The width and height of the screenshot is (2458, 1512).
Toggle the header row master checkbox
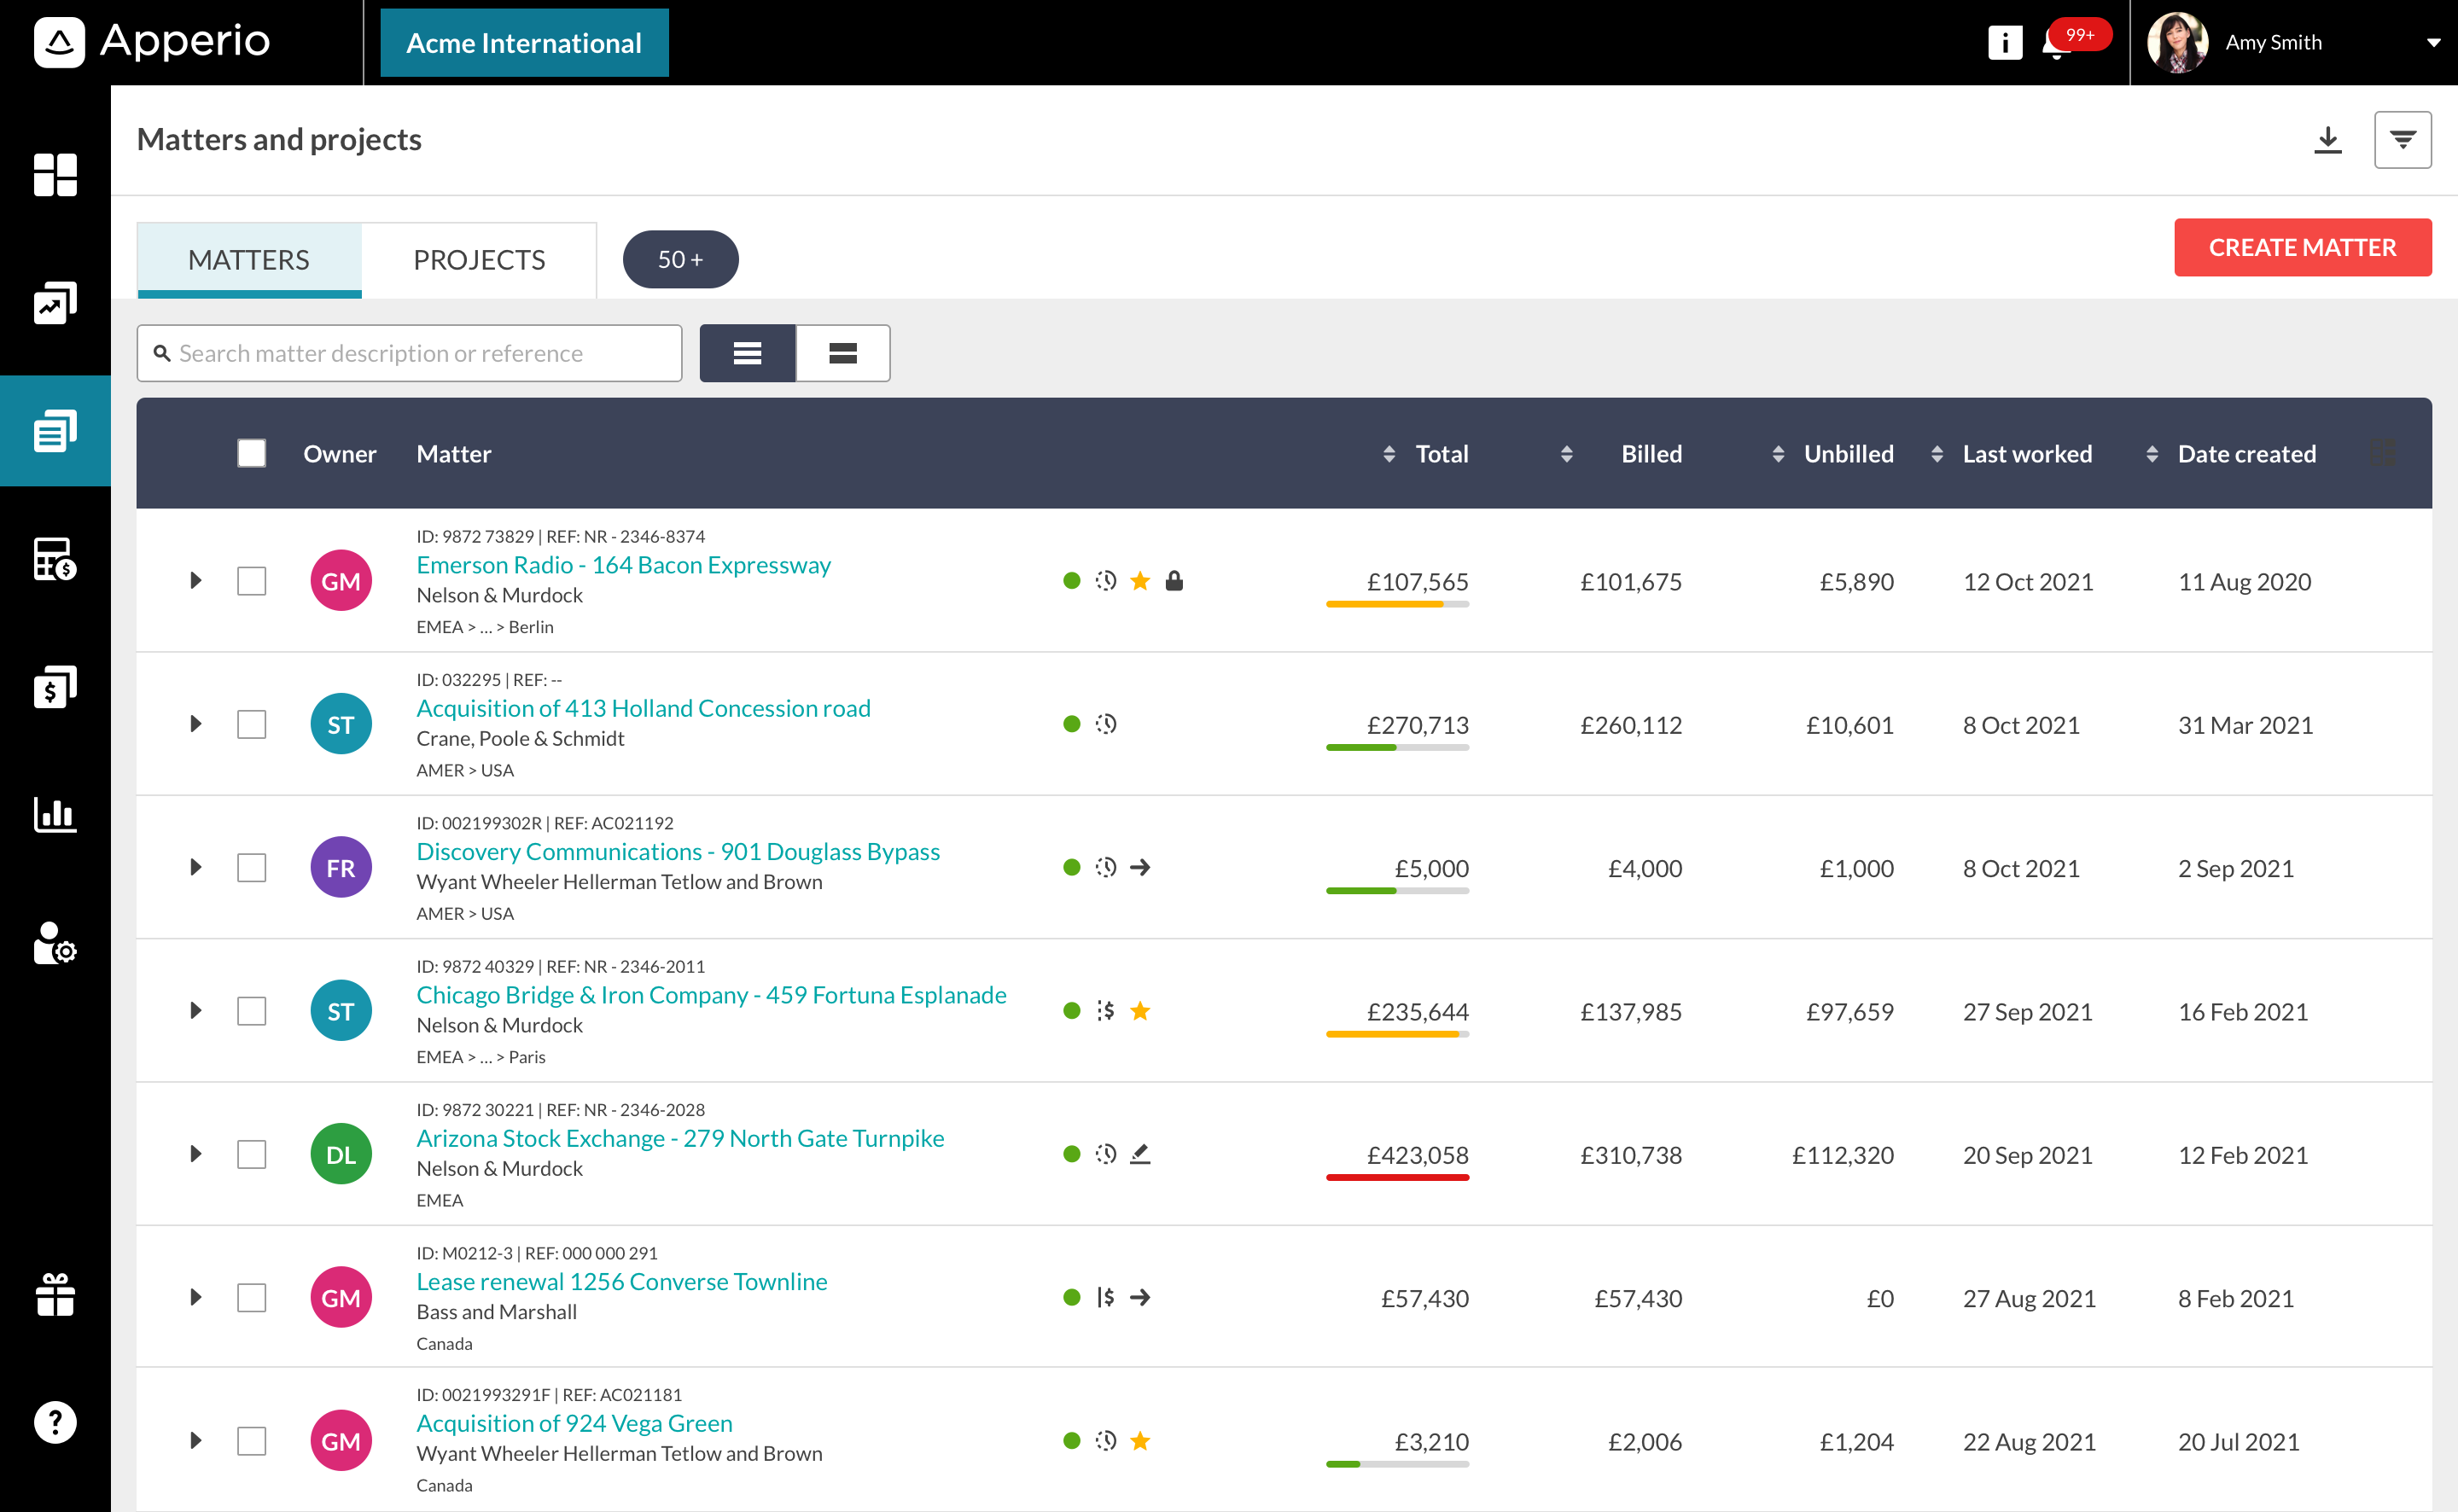(x=251, y=453)
